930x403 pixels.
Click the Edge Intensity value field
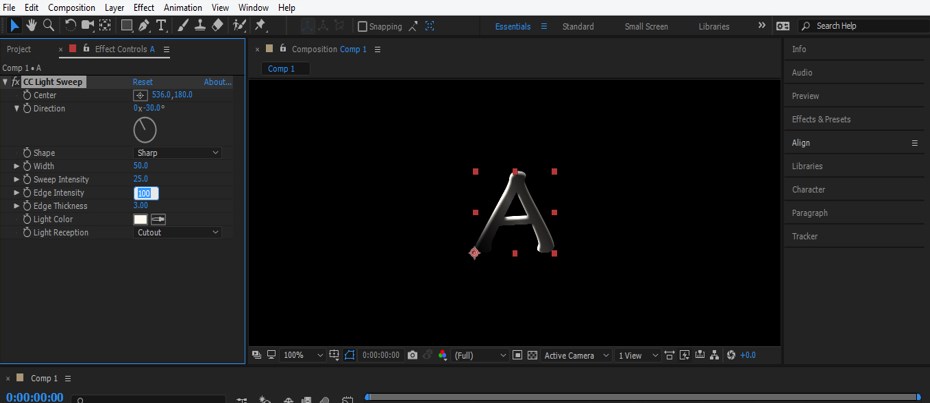click(145, 193)
